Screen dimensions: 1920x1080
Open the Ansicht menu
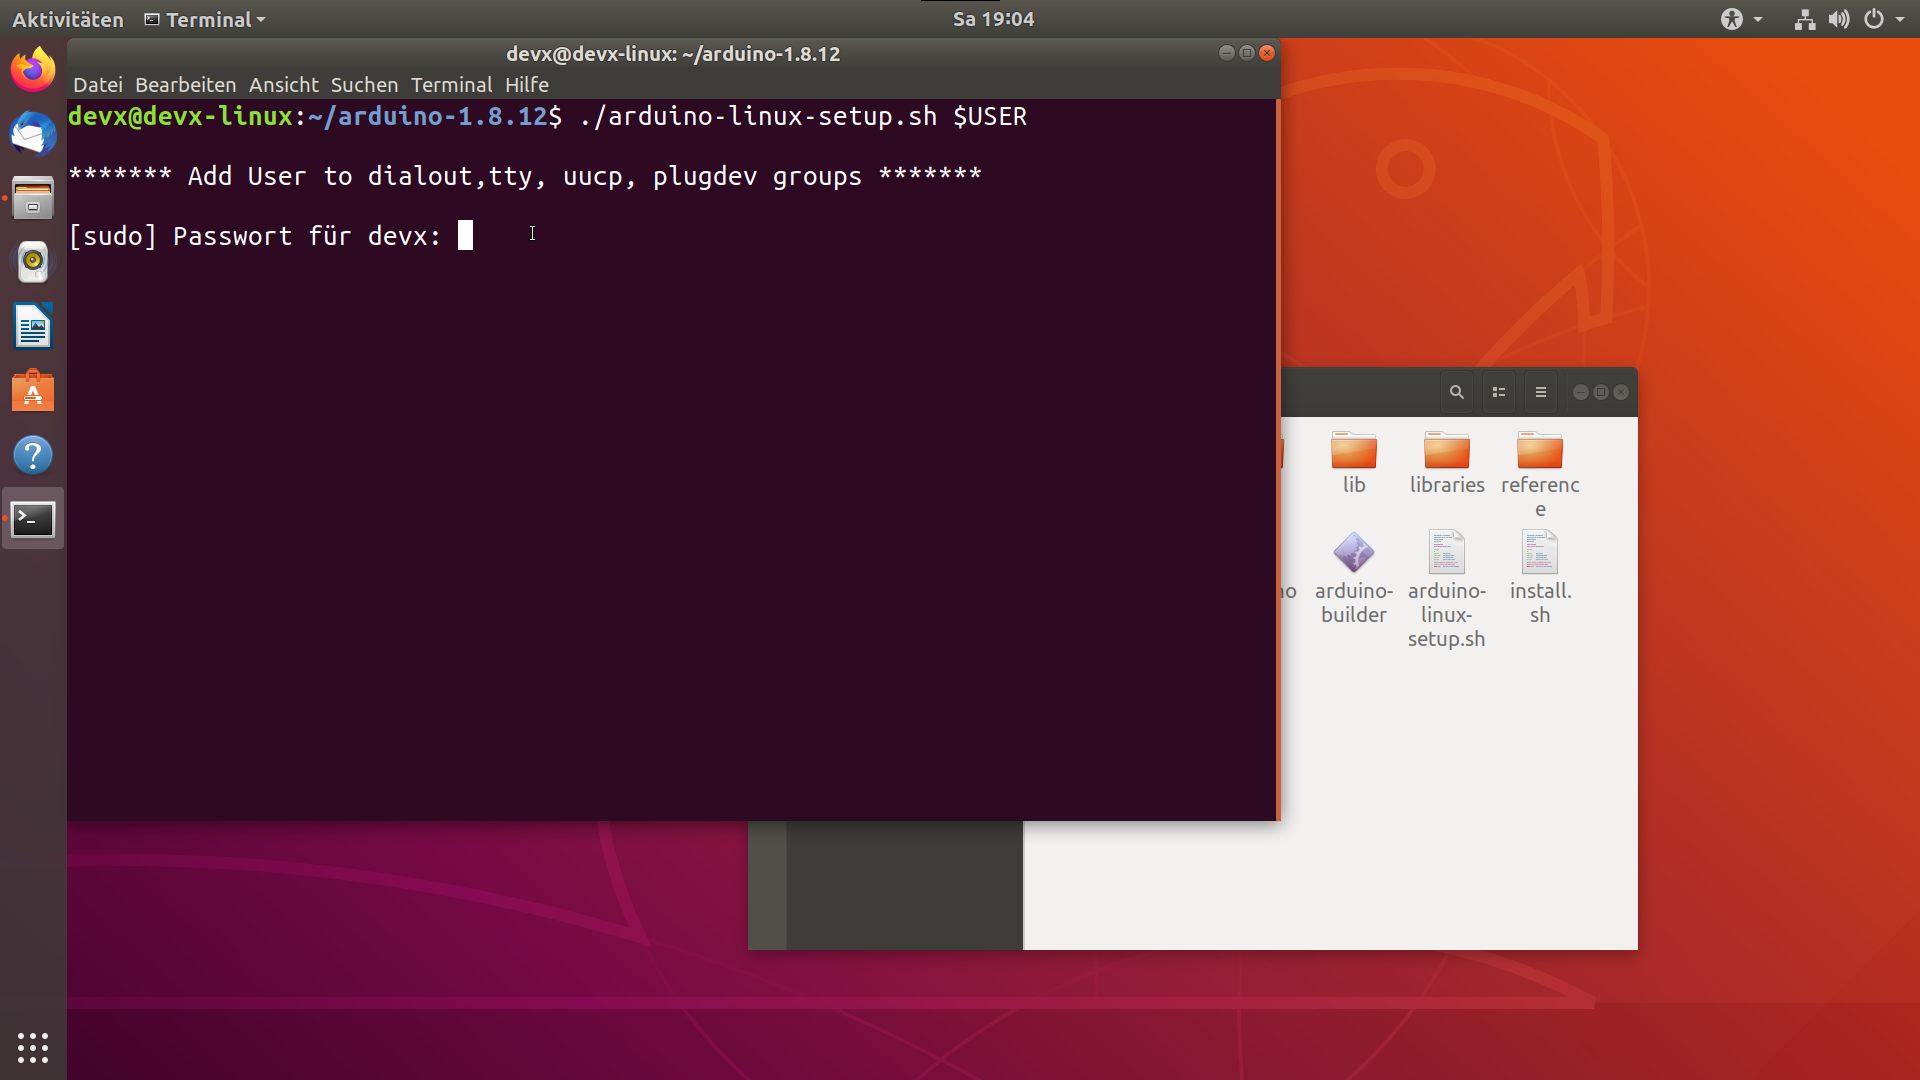[284, 85]
